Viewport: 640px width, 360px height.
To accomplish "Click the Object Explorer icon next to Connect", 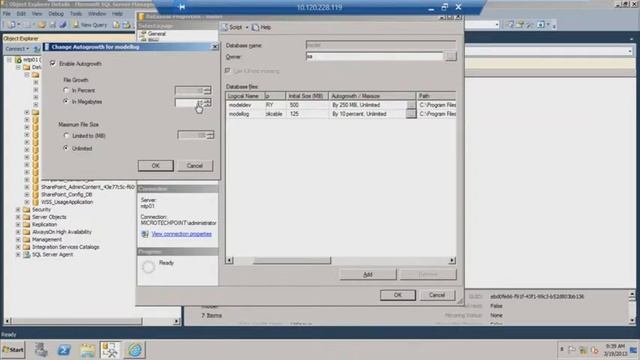I will (36, 49).
